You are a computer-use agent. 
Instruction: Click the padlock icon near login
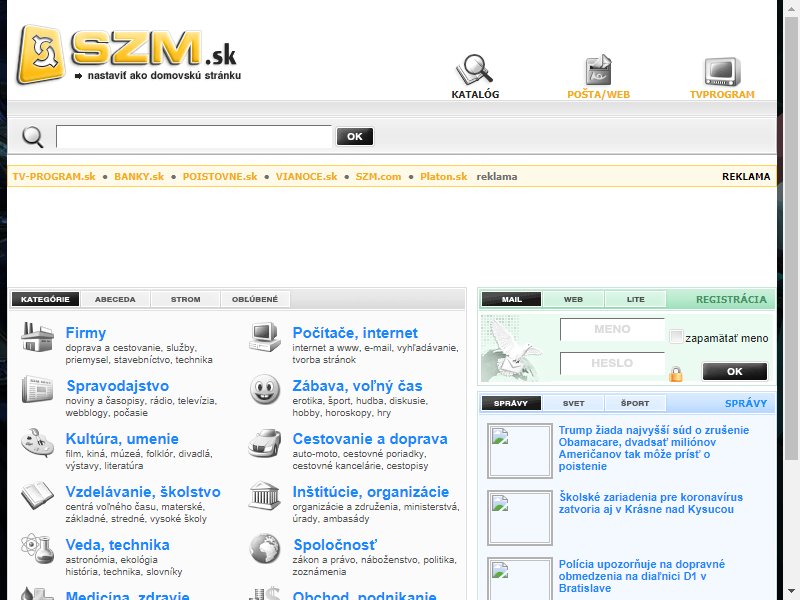pos(676,374)
